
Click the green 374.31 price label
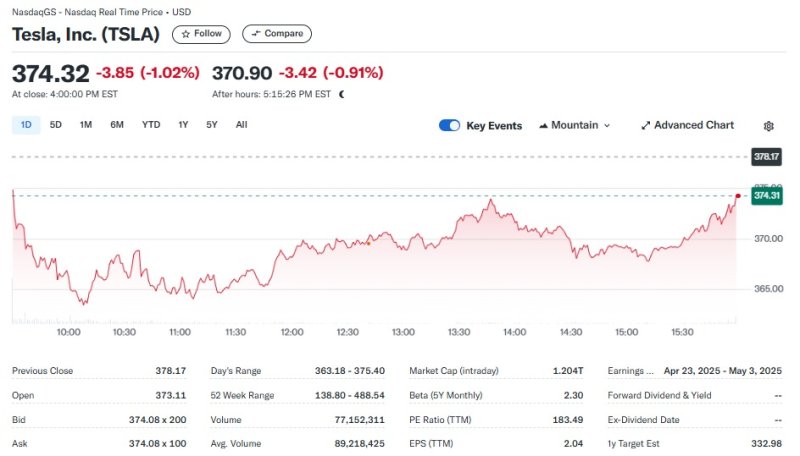pyautogui.click(x=766, y=196)
